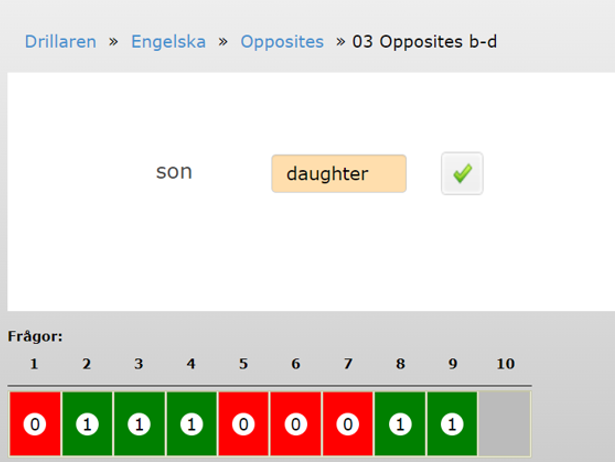Click the red result box for question 5
Viewport: 615px width, 462px height.
[x=244, y=424]
